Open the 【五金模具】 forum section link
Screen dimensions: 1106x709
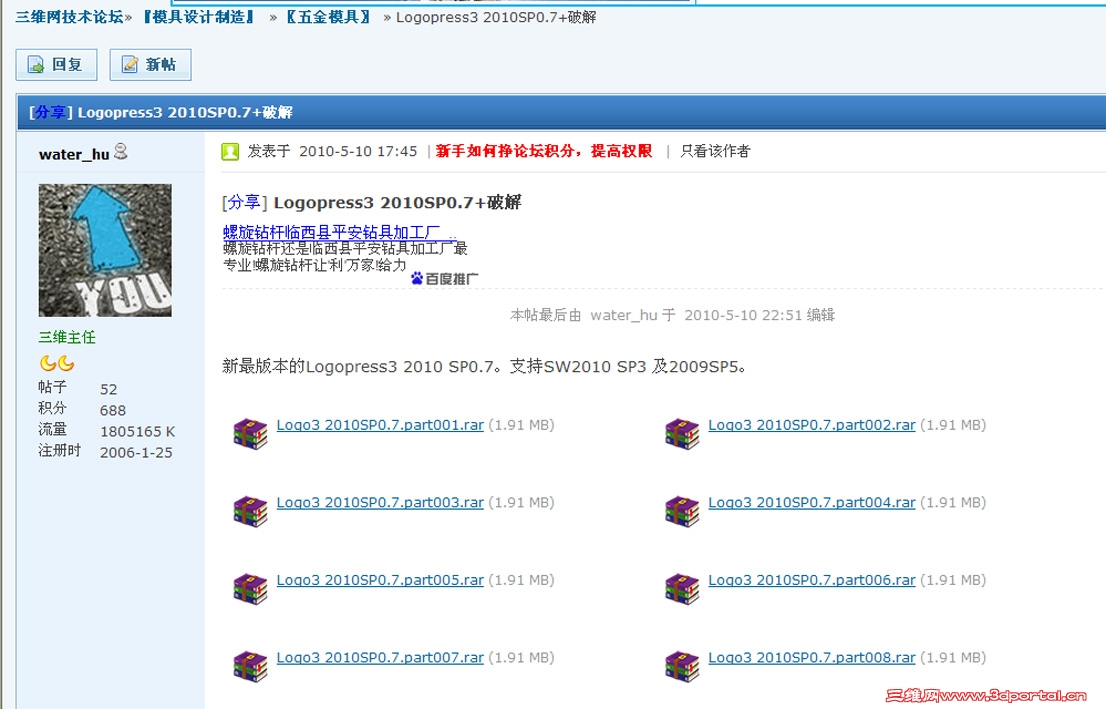pos(327,16)
